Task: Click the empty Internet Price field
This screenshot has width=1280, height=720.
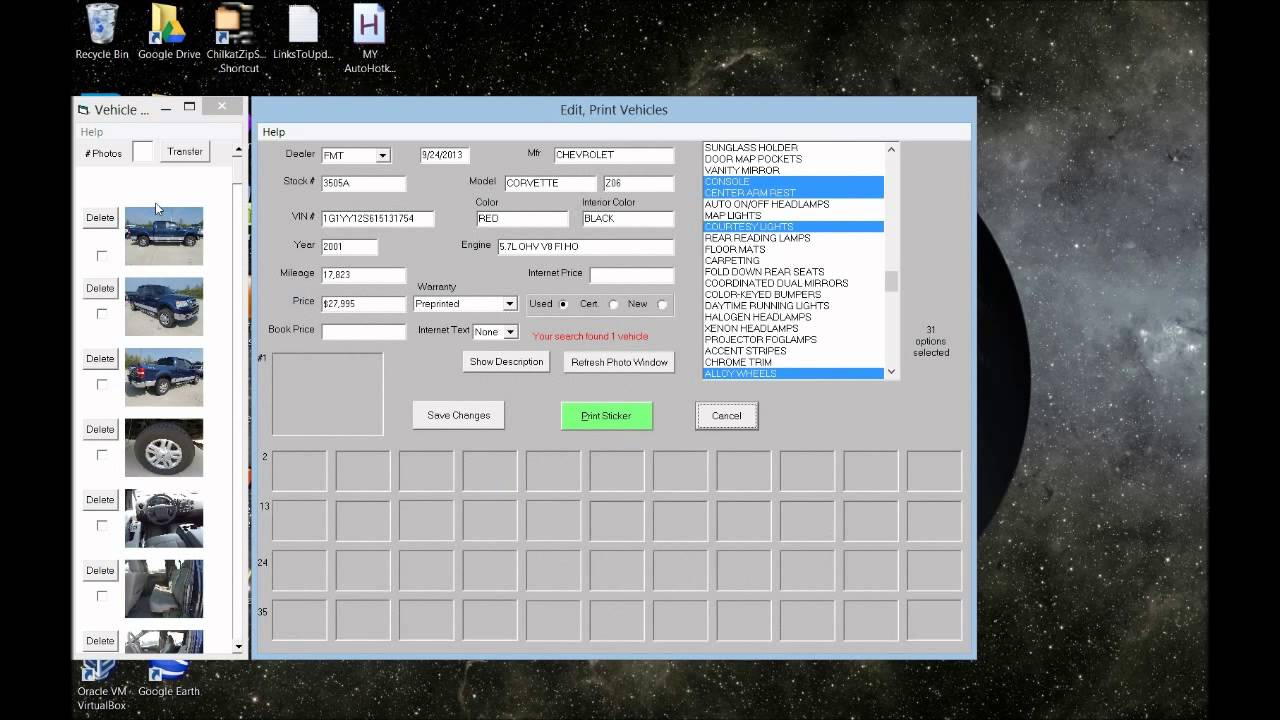Action: [x=632, y=275]
